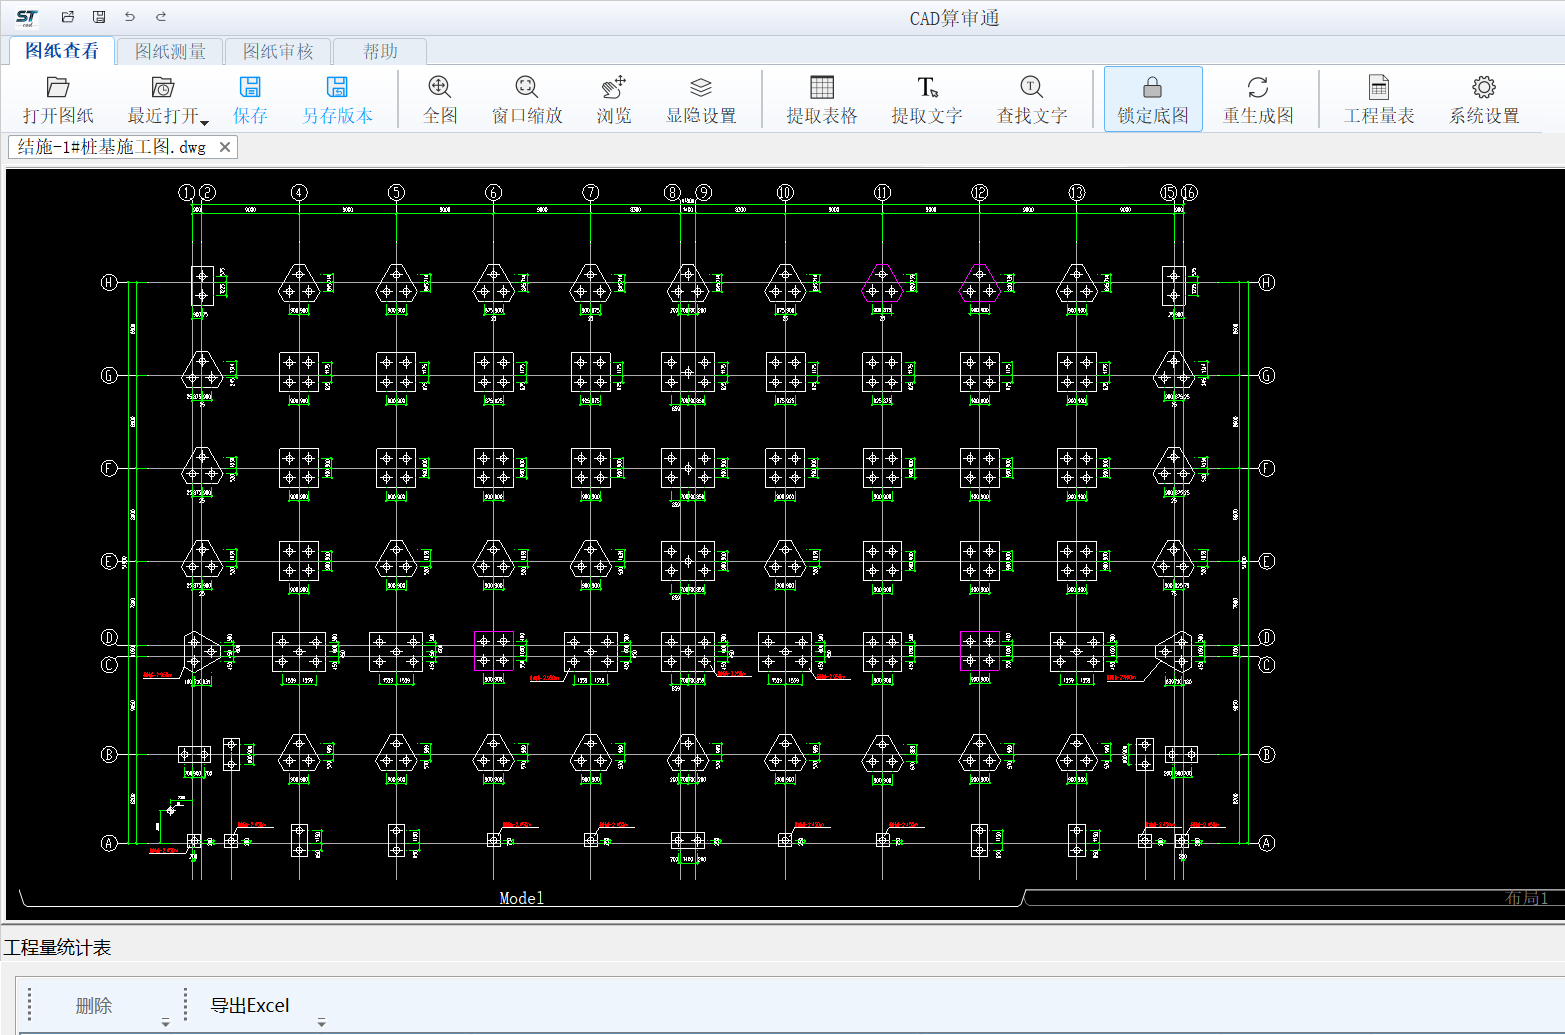1565x1035 pixels.
Task: Open Show/Hide Settings (显隐设置) layers icon
Action: pyautogui.click(x=701, y=88)
